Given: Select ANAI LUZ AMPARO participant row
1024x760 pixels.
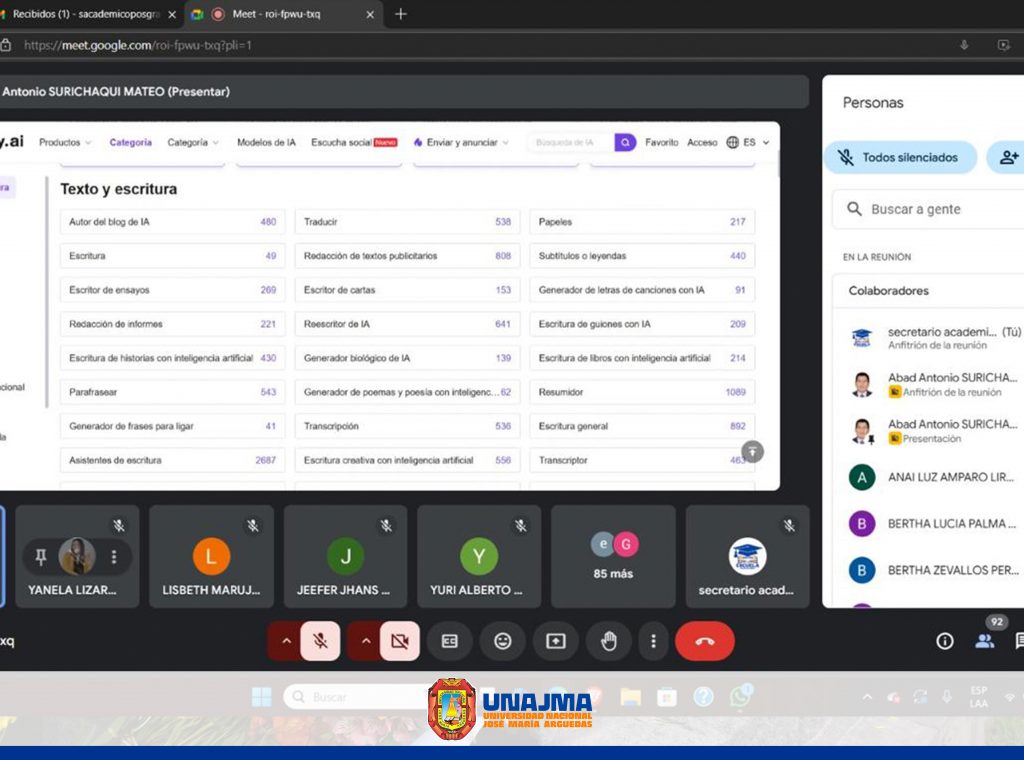Looking at the screenshot, I should point(933,477).
